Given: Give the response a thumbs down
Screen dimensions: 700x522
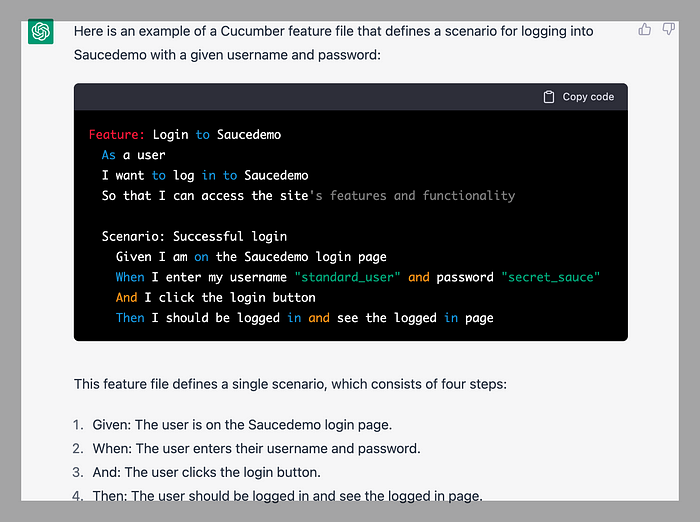Looking at the screenshot, I should [x=668, y=29].
